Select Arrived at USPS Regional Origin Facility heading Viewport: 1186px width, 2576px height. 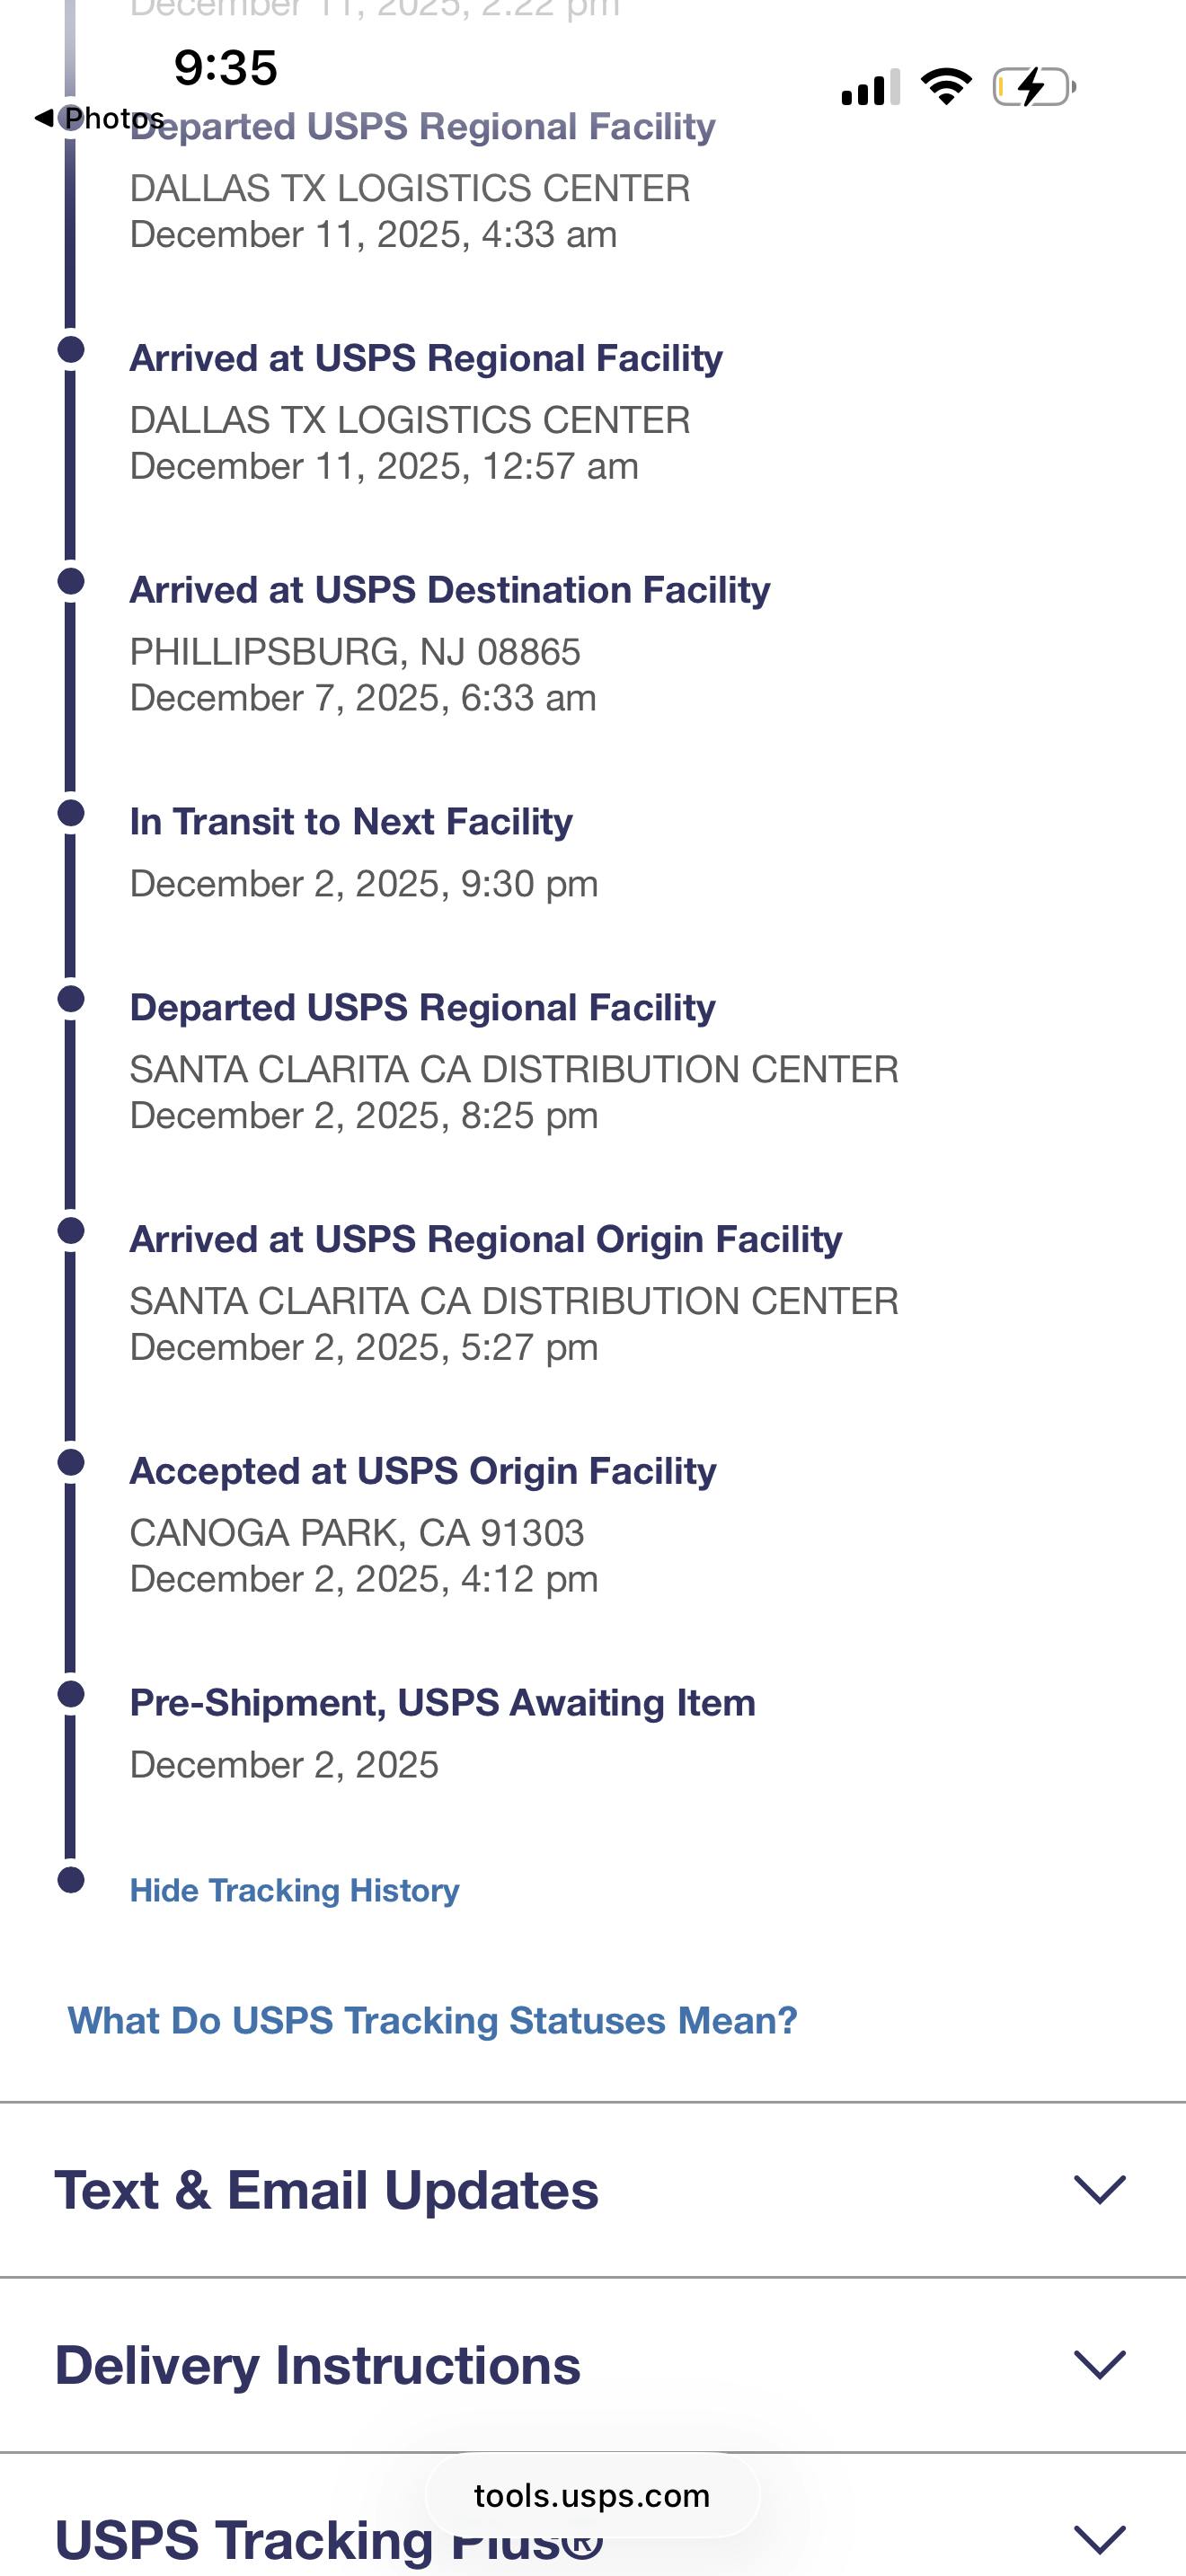point(485,1239)
